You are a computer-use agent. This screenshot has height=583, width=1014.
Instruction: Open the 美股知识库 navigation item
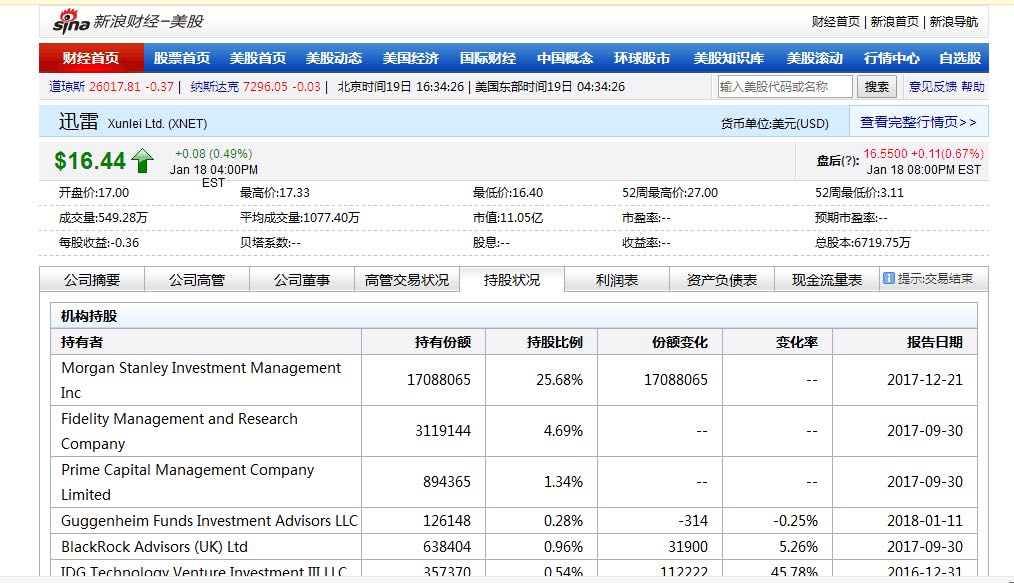coord(729,58)
